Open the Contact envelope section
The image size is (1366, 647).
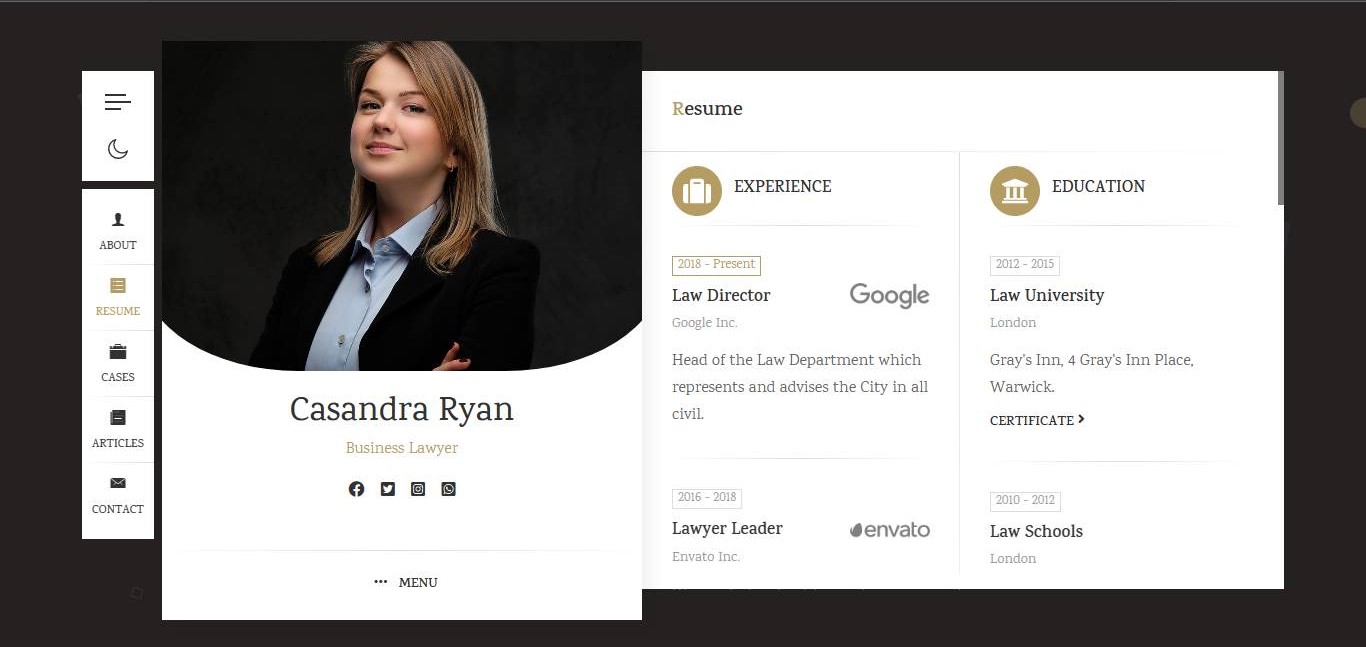pos(118,495)
